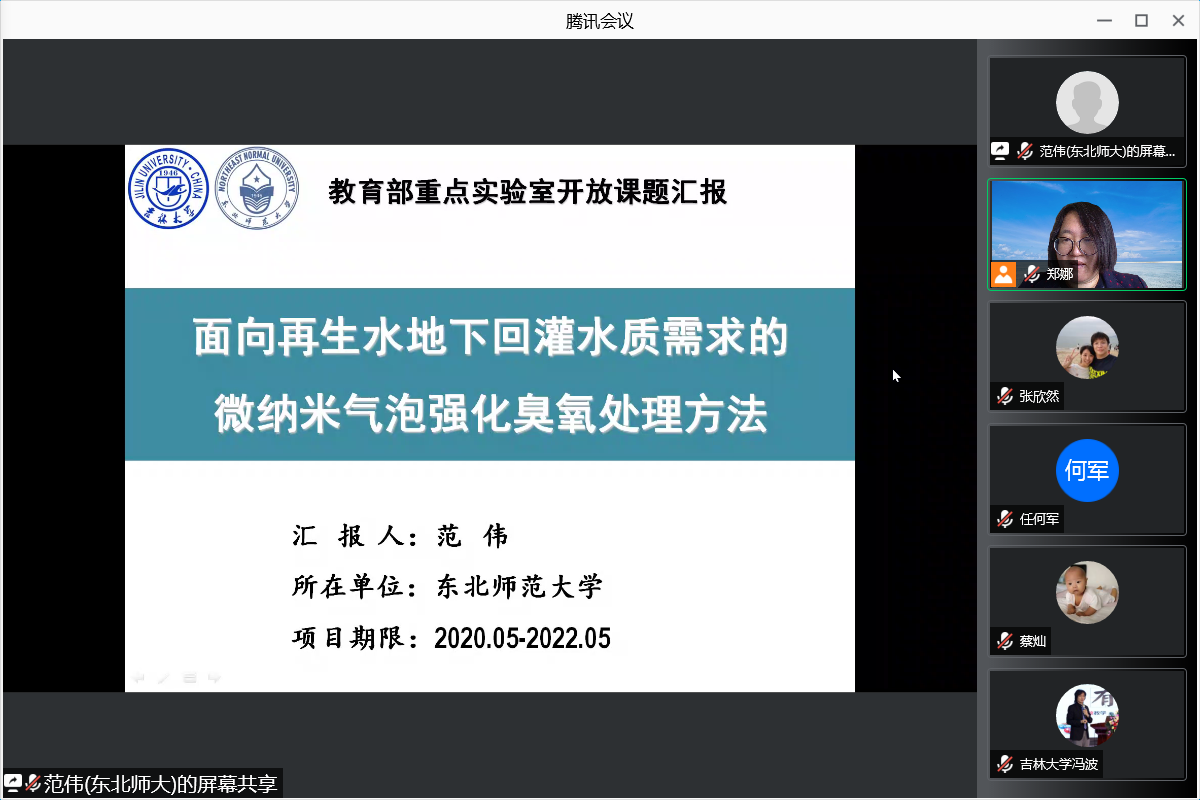Select the blue 何军 avatar
The image size is (1200, 800).
pos(1087,470)
